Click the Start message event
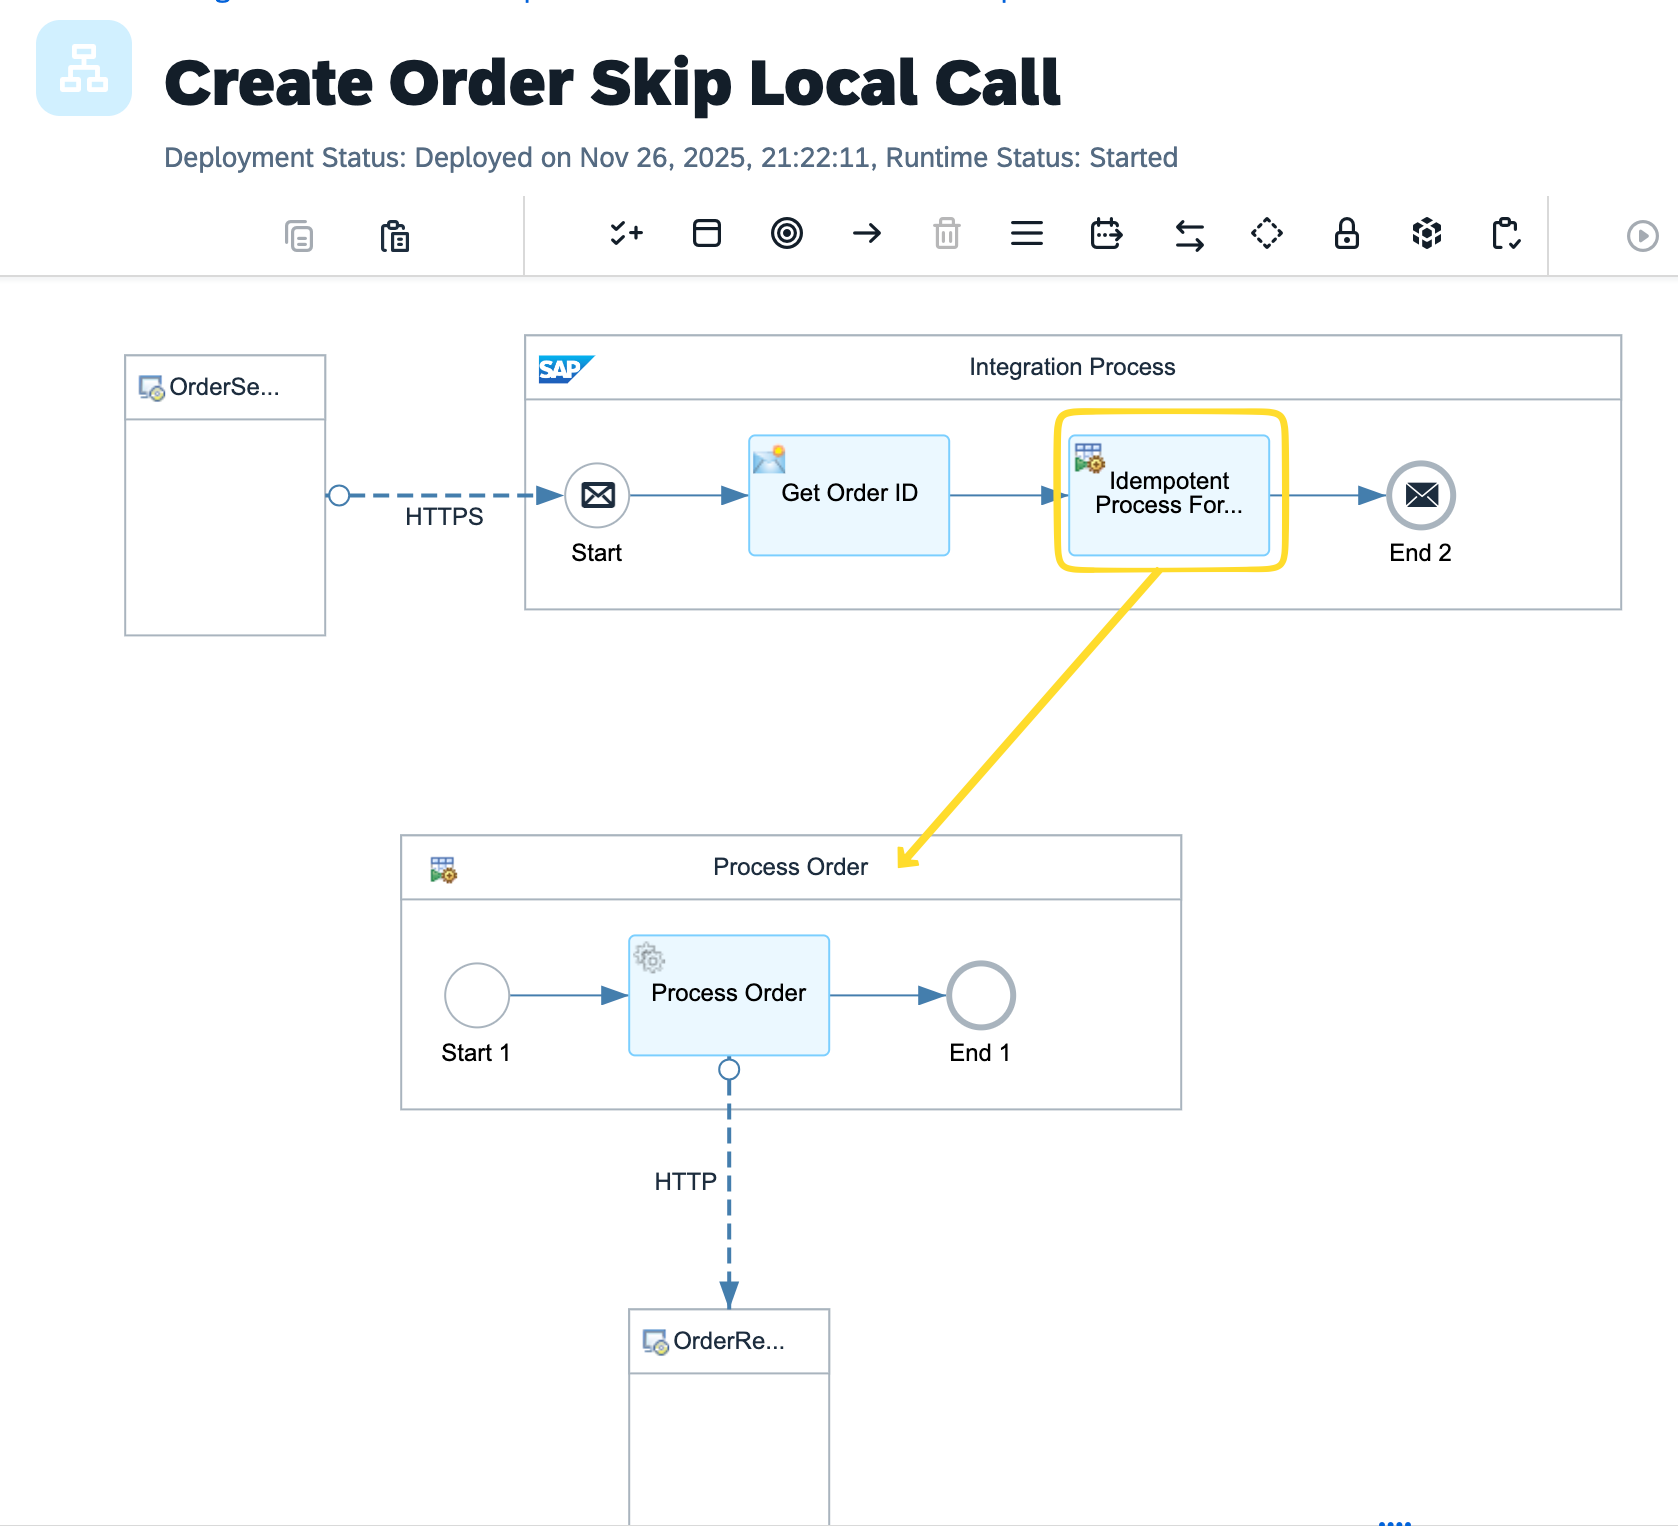The width and height of the screenshot is (1678, 1526). tap(597, 494)
